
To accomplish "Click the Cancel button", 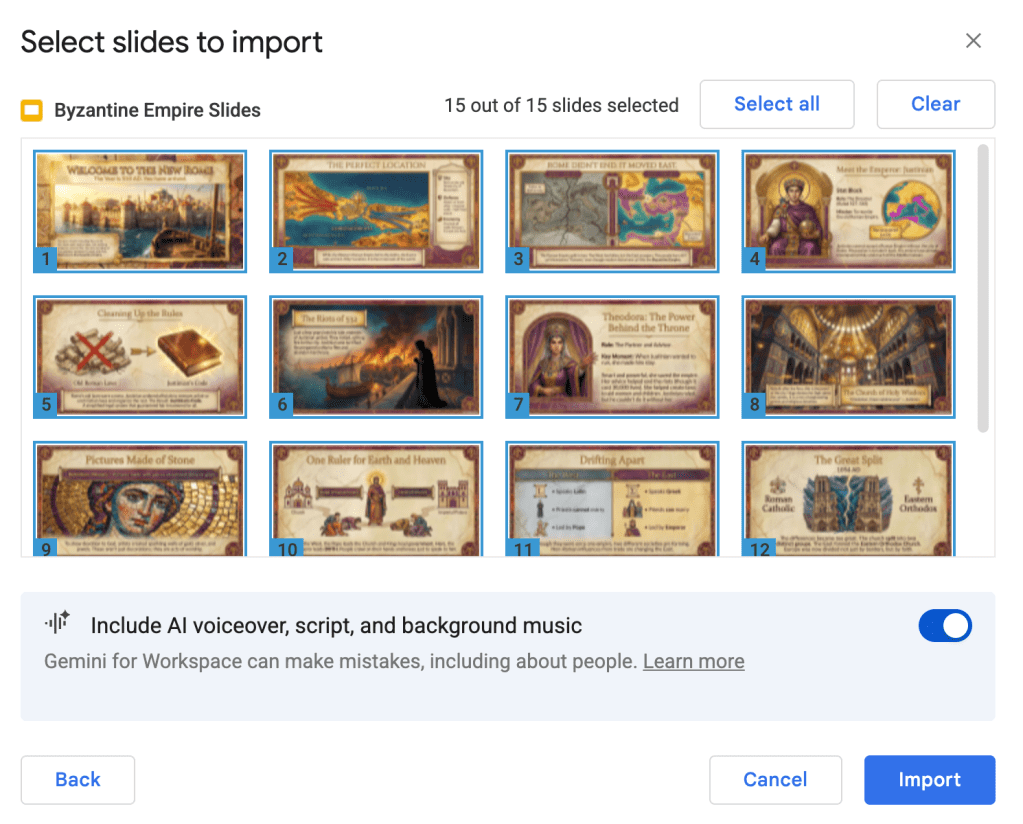I will pos(775,780).
